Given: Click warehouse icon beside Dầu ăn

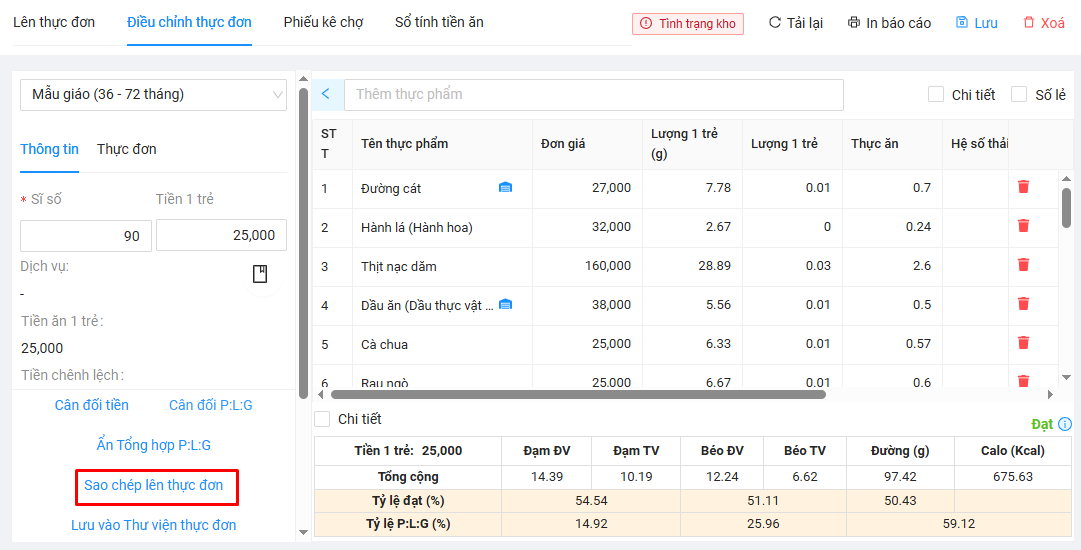Looking at the screenshot, I should 505,305.
